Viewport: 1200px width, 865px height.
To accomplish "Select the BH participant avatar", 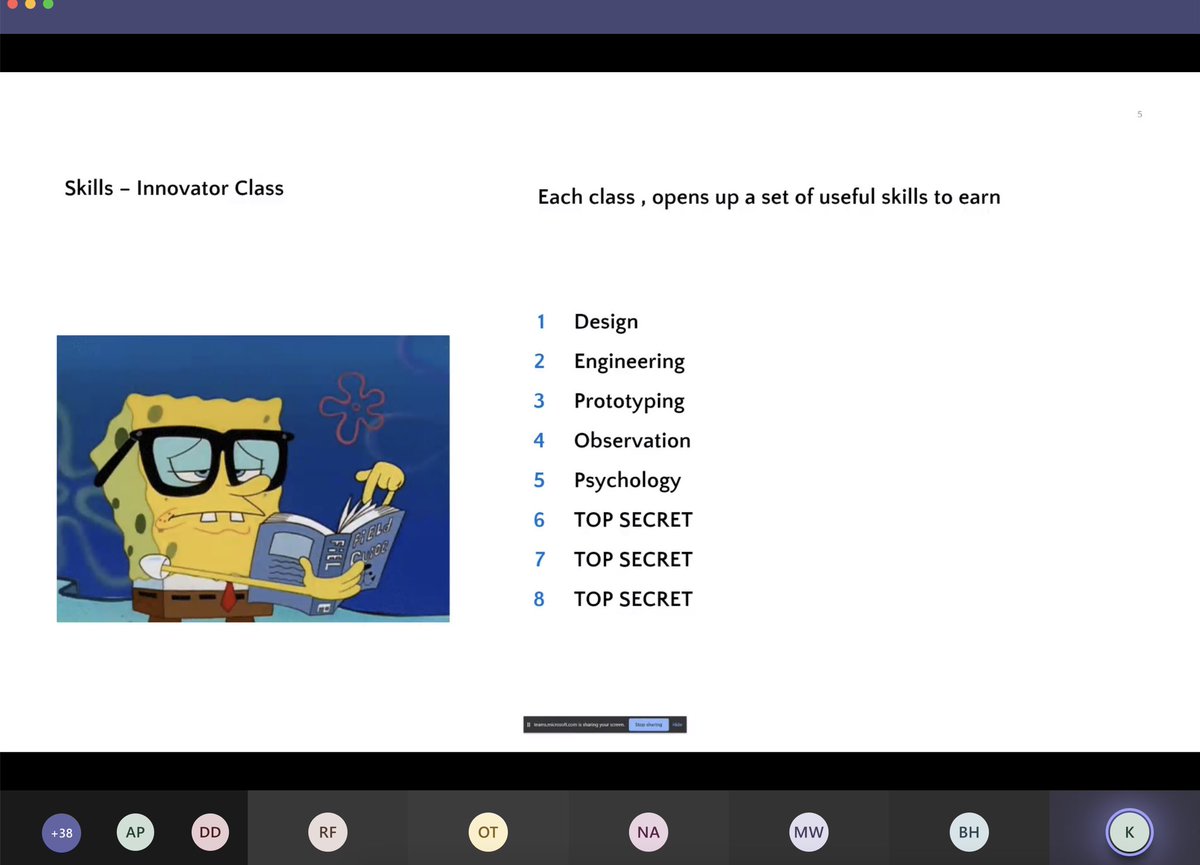I will [969, 832].
